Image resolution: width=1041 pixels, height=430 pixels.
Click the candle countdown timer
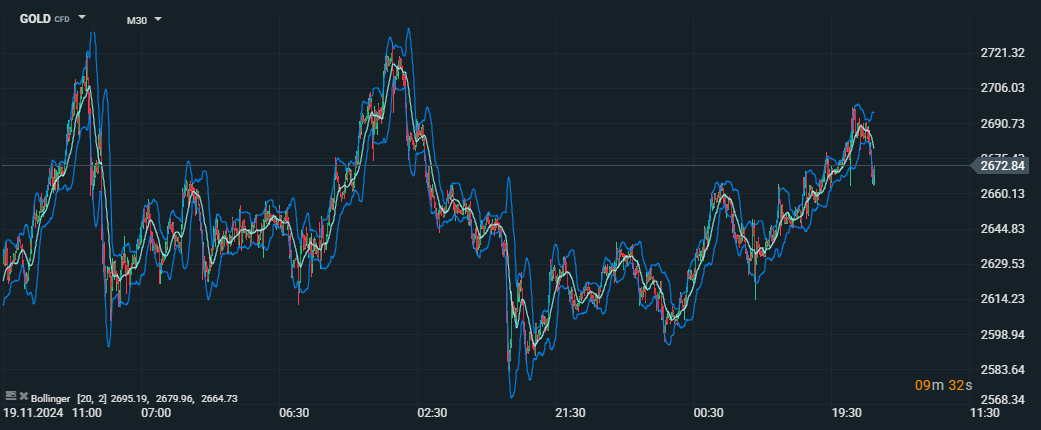(942, 385)
